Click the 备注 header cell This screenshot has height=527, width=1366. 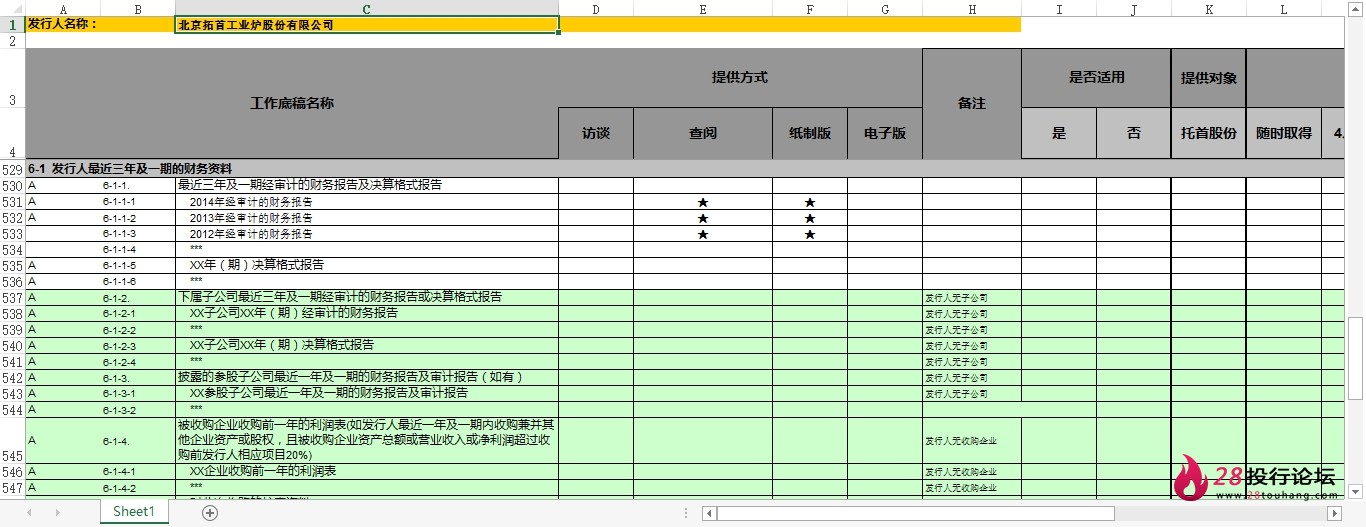pyautogui.click(x=972, y=104)
